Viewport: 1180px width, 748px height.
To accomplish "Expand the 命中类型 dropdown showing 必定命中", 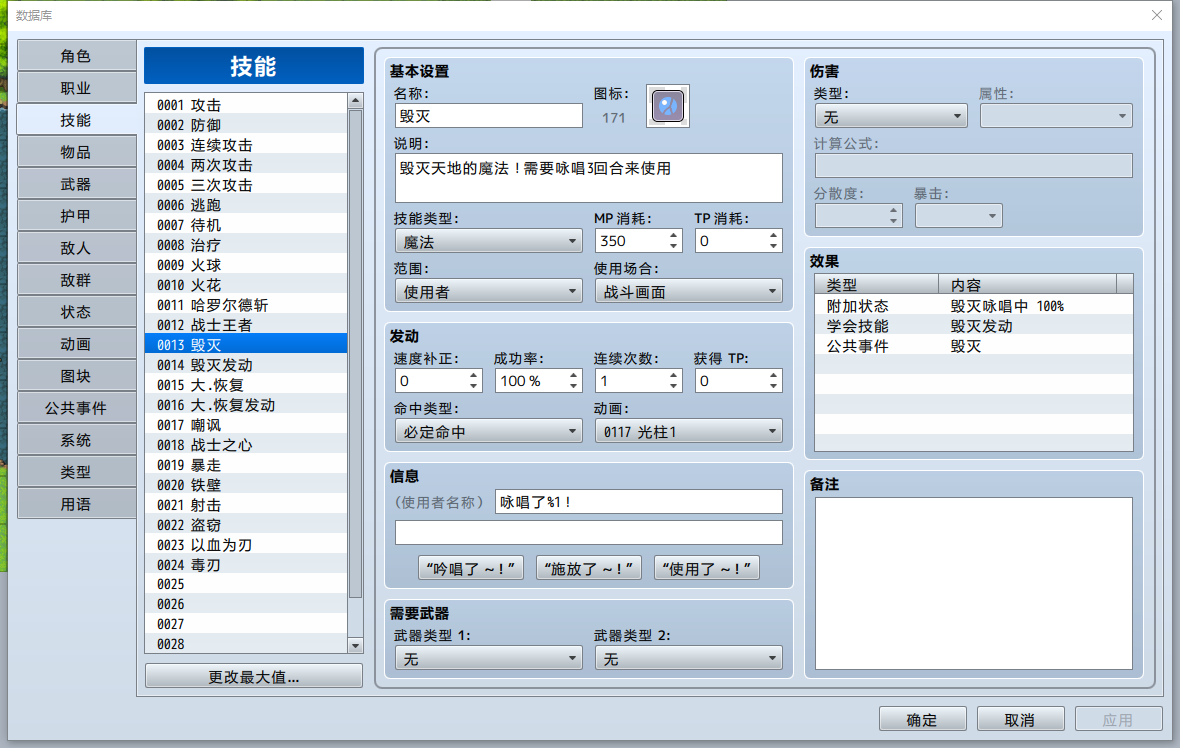I will pyautogui.click(x=488, y=431).
